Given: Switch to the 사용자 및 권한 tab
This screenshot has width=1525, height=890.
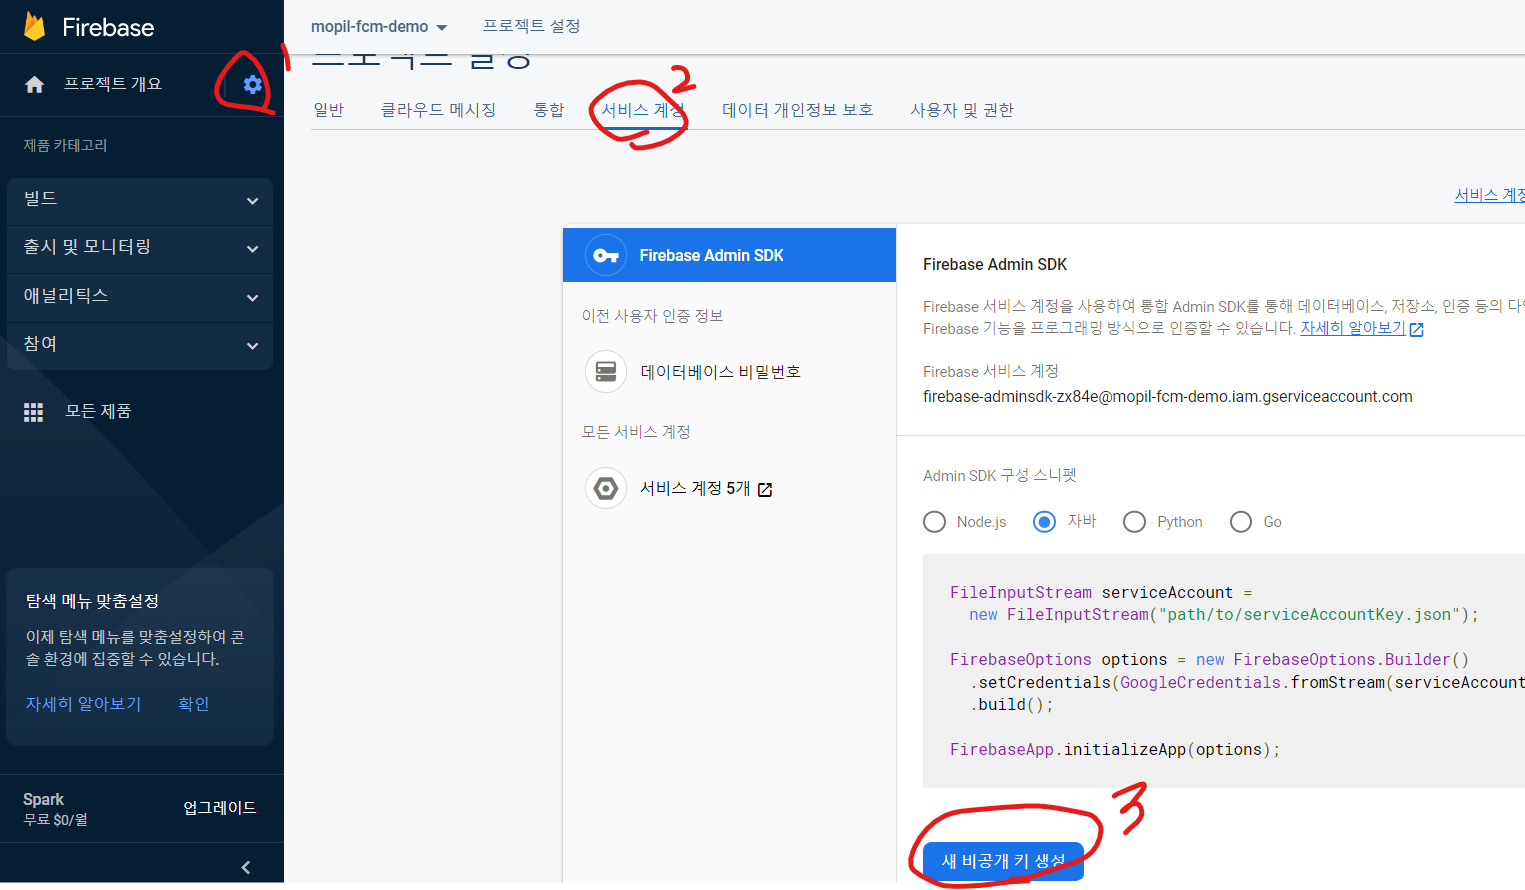Looking at the screenshot, I should (962, 110).
